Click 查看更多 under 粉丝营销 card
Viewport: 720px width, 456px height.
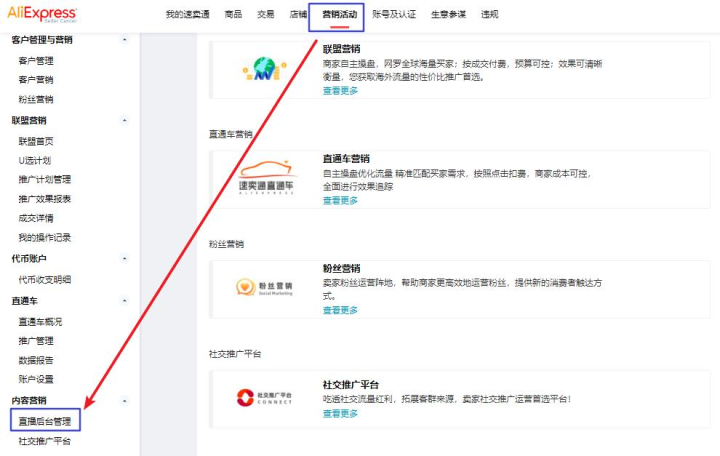[340, 310]
